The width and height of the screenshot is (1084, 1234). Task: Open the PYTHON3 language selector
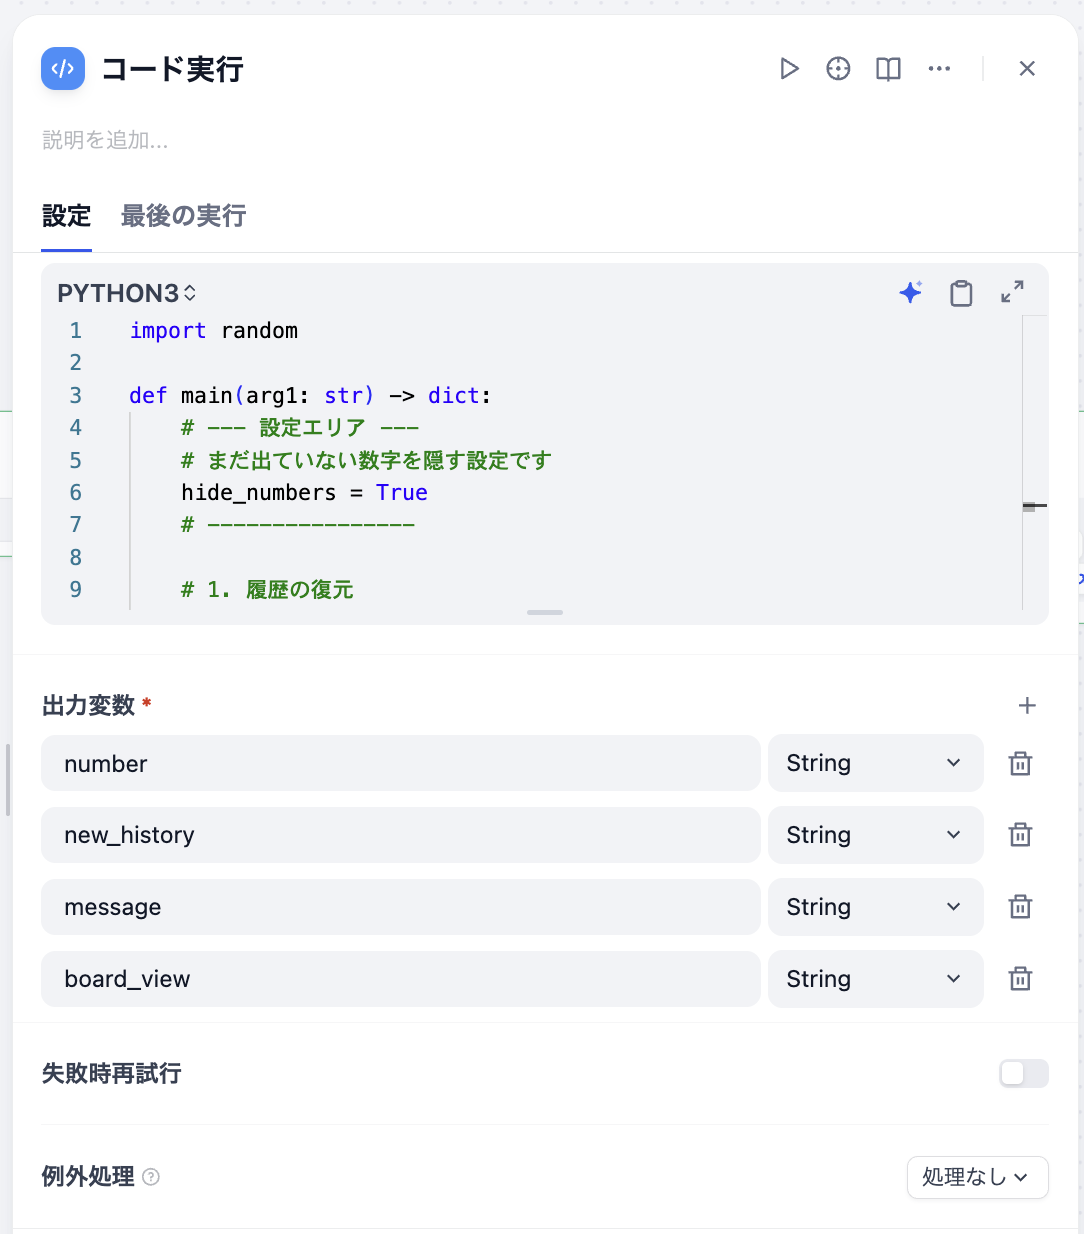pyautogui.click(x=126, y=293)
